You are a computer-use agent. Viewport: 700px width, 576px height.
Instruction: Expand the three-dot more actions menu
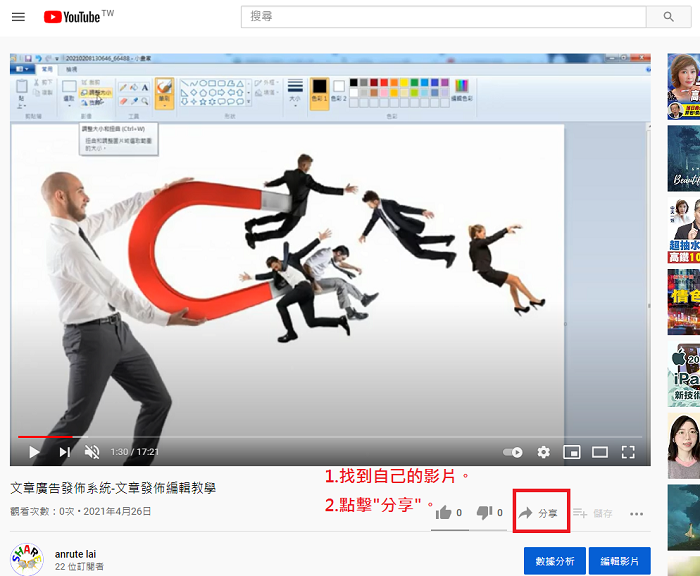[x=636, y=513]
